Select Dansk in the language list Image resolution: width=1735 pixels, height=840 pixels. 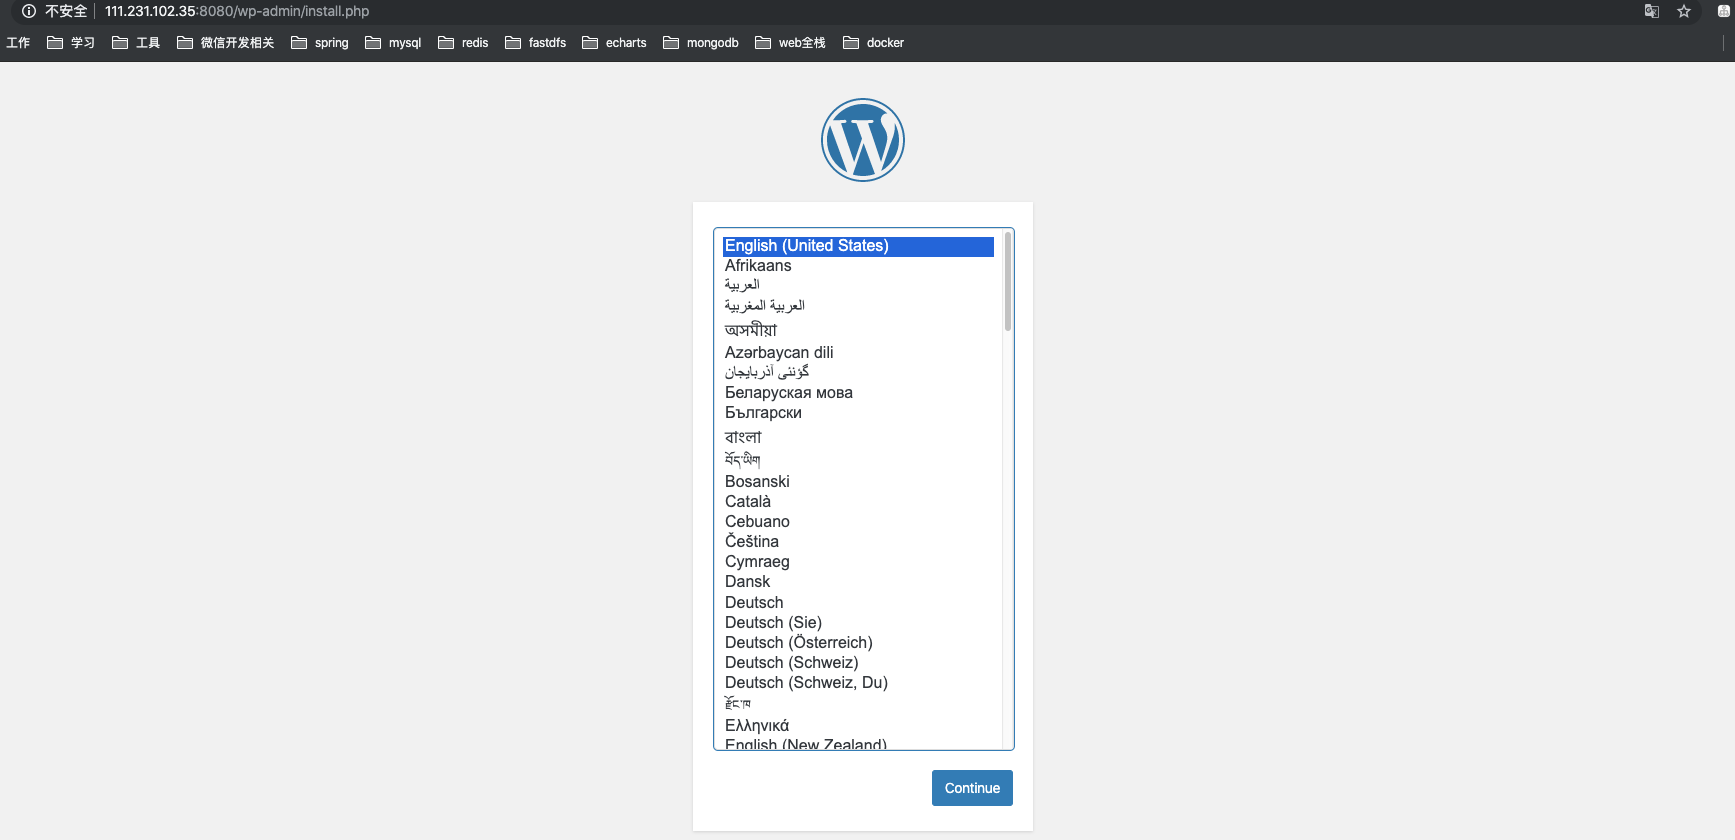(x=858, y=582)
